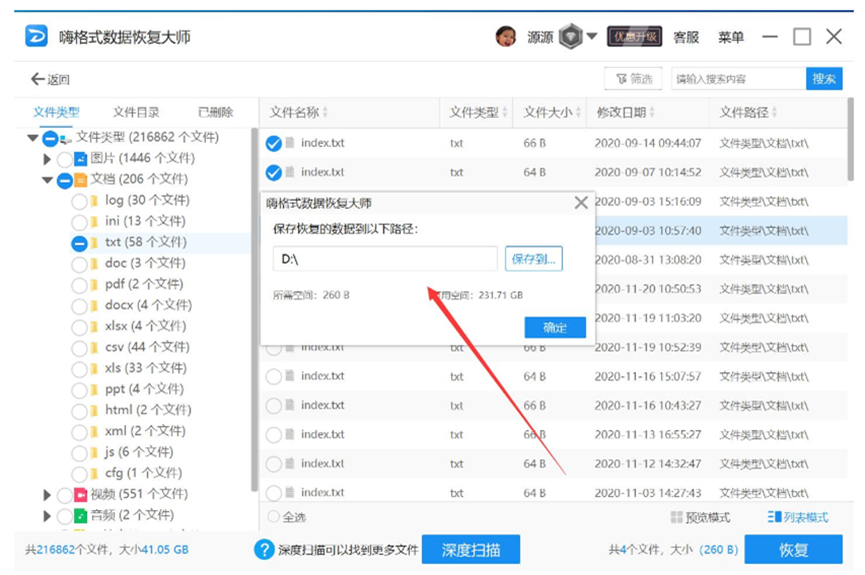The image size is (865, 575).
Task: Check index.txt dated 2020-11-16 15:07:57
Action: point(274,376)
